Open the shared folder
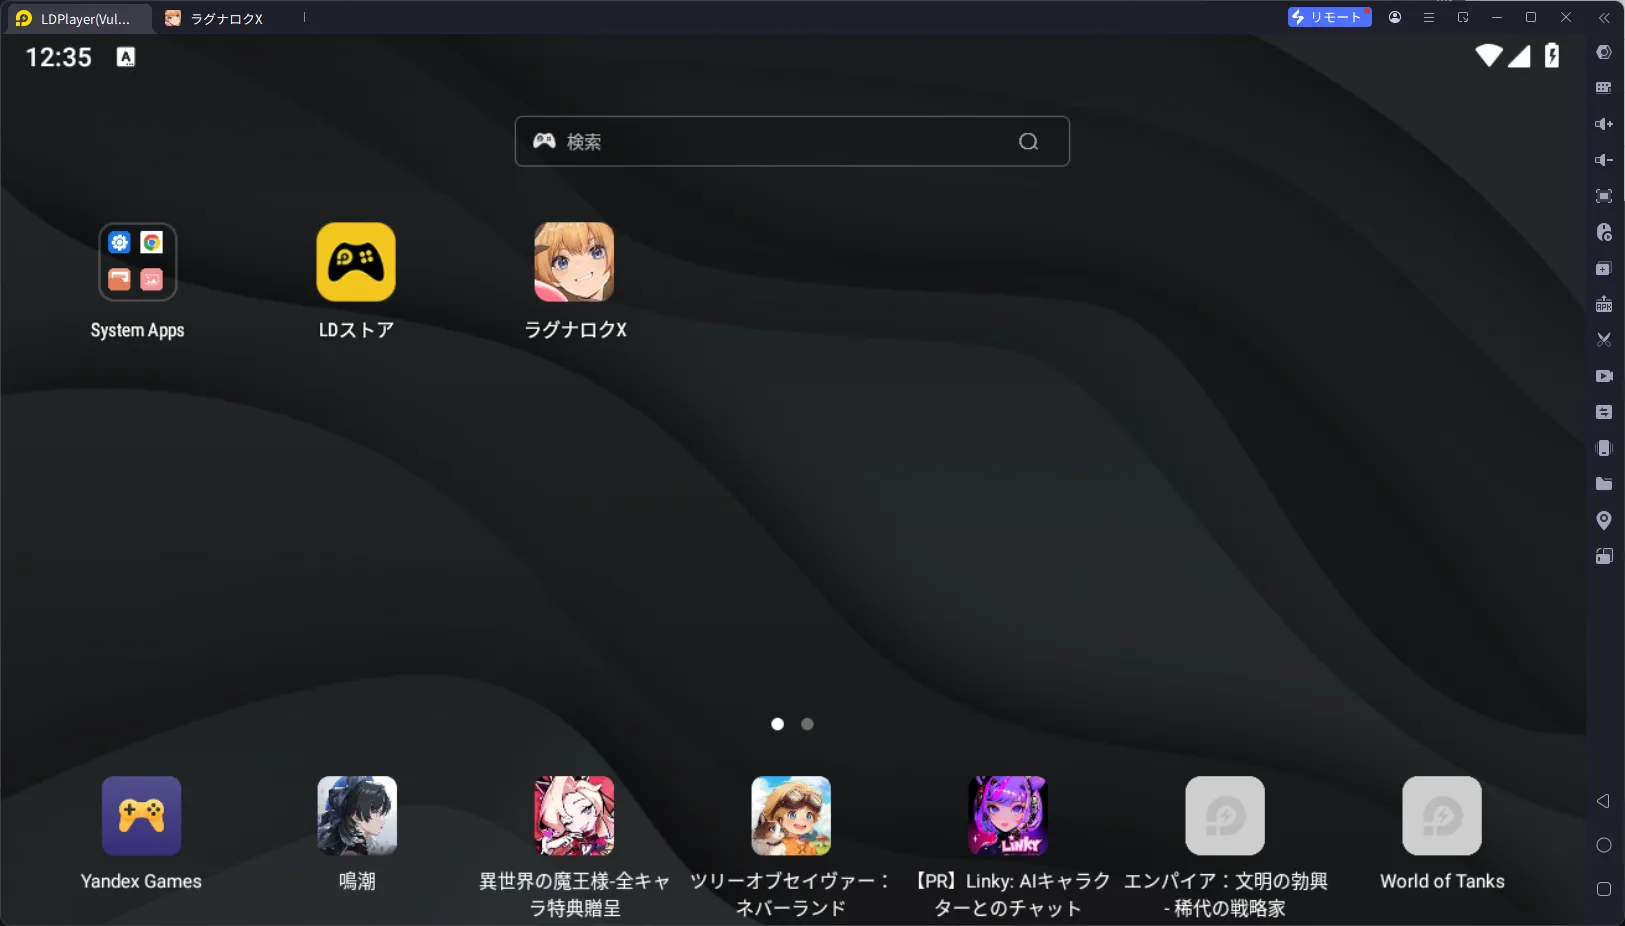The image size is (1625, 926). (1604, 484)
